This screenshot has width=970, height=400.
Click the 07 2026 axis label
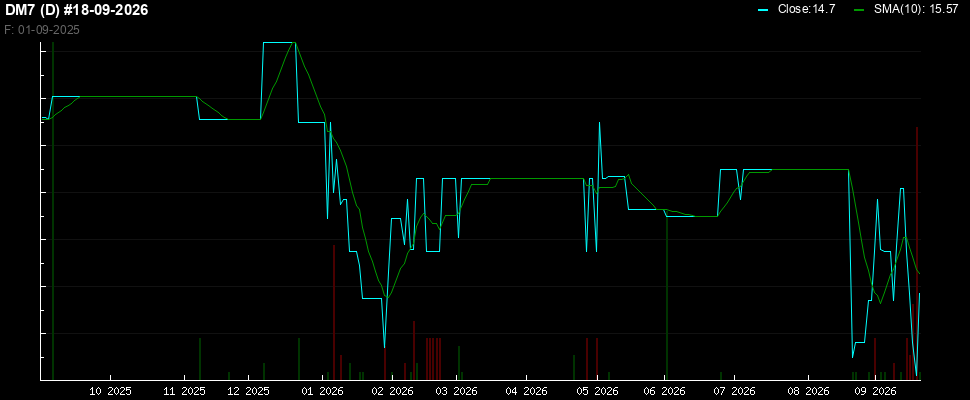coord(734,391)
